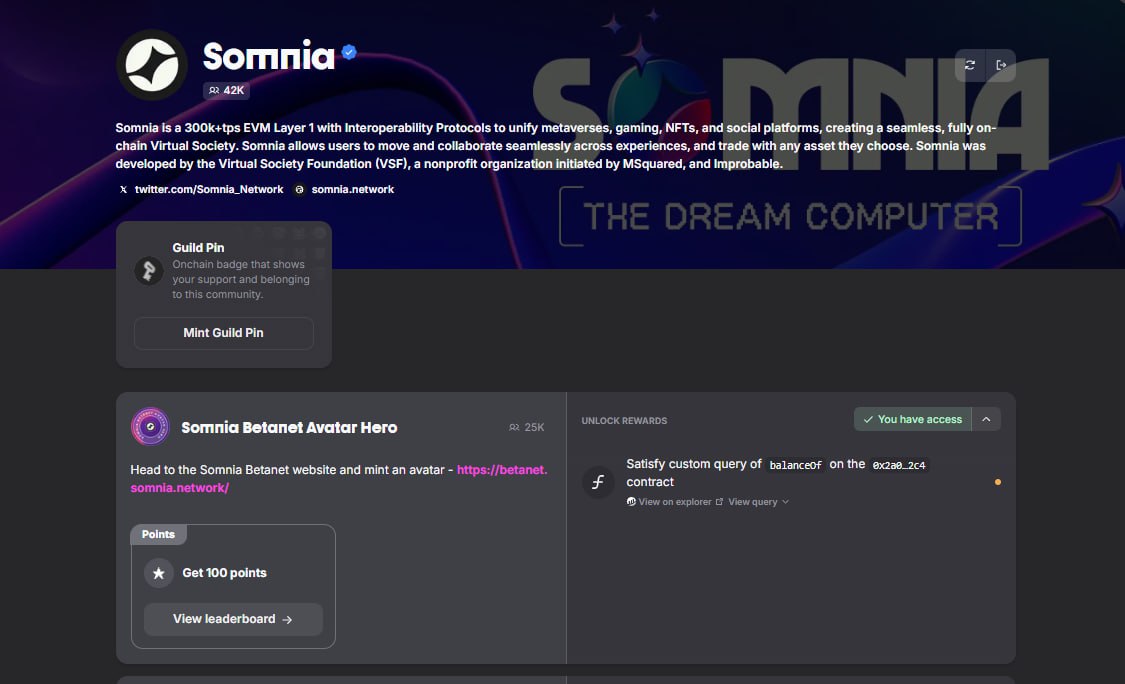Click the Guild Pin title text

point(198,248)
